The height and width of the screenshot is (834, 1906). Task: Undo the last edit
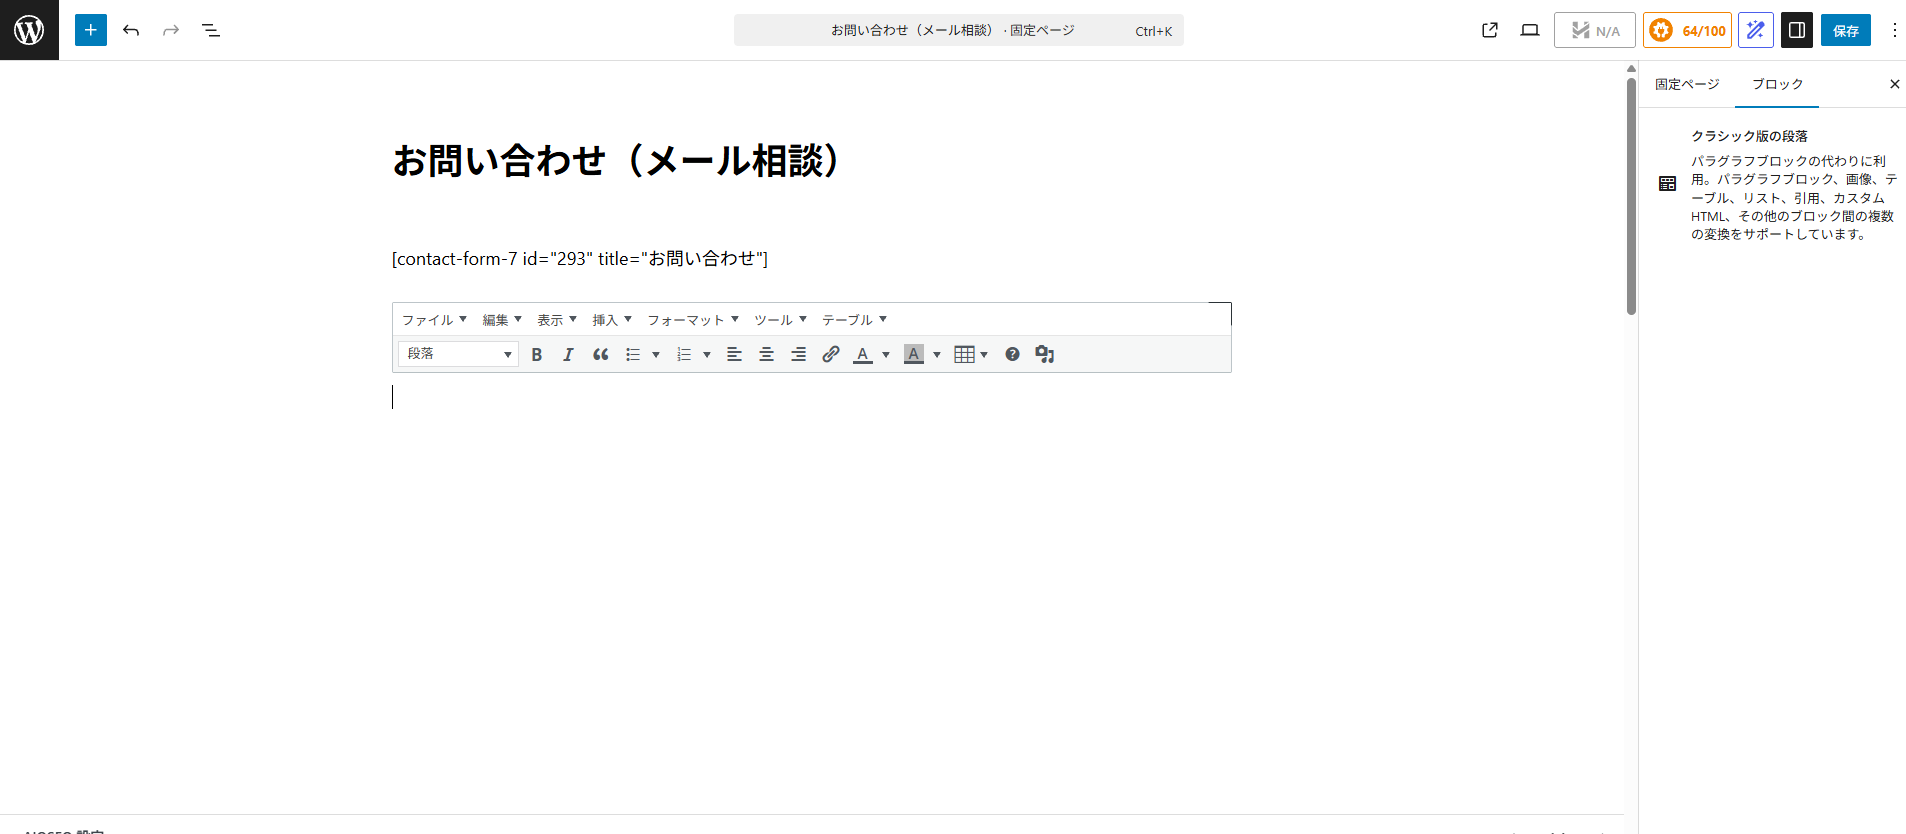(131, 30)
